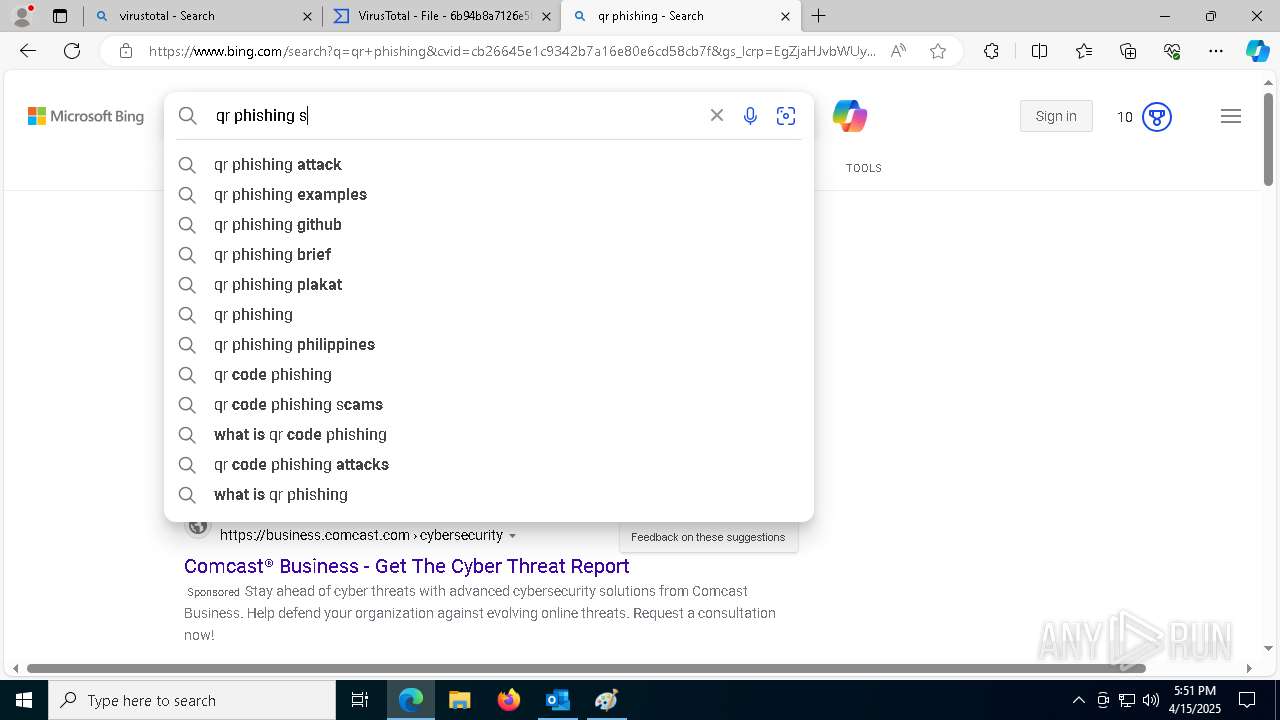Select suggestion 'qr phishing philippines'

pos(488,344)
